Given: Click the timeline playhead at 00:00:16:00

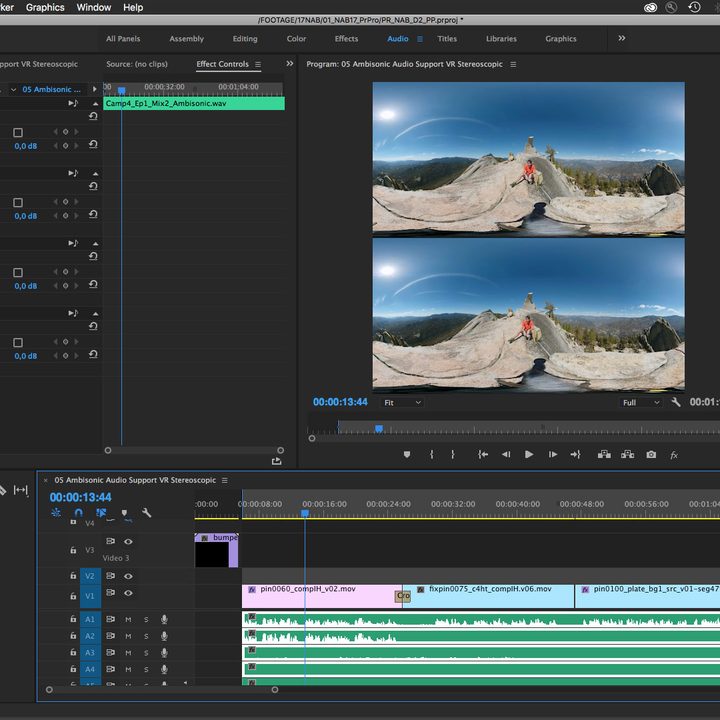Looking at the screenshot, I should tap(305, 512).
